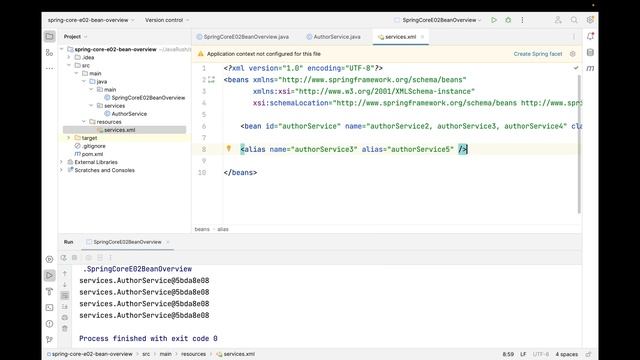Open the Build hammer tool window
Screen dimensions: 640x360
click(x=49, y=291)
